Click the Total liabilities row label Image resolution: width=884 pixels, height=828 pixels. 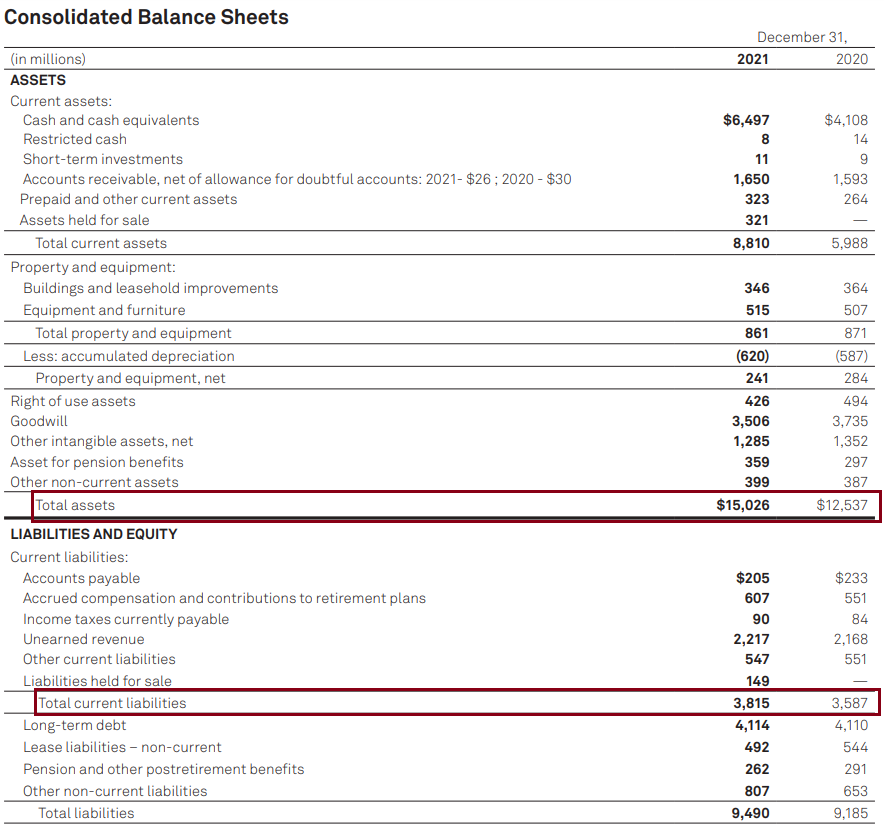pyautogui.click(x=86, y=813)
